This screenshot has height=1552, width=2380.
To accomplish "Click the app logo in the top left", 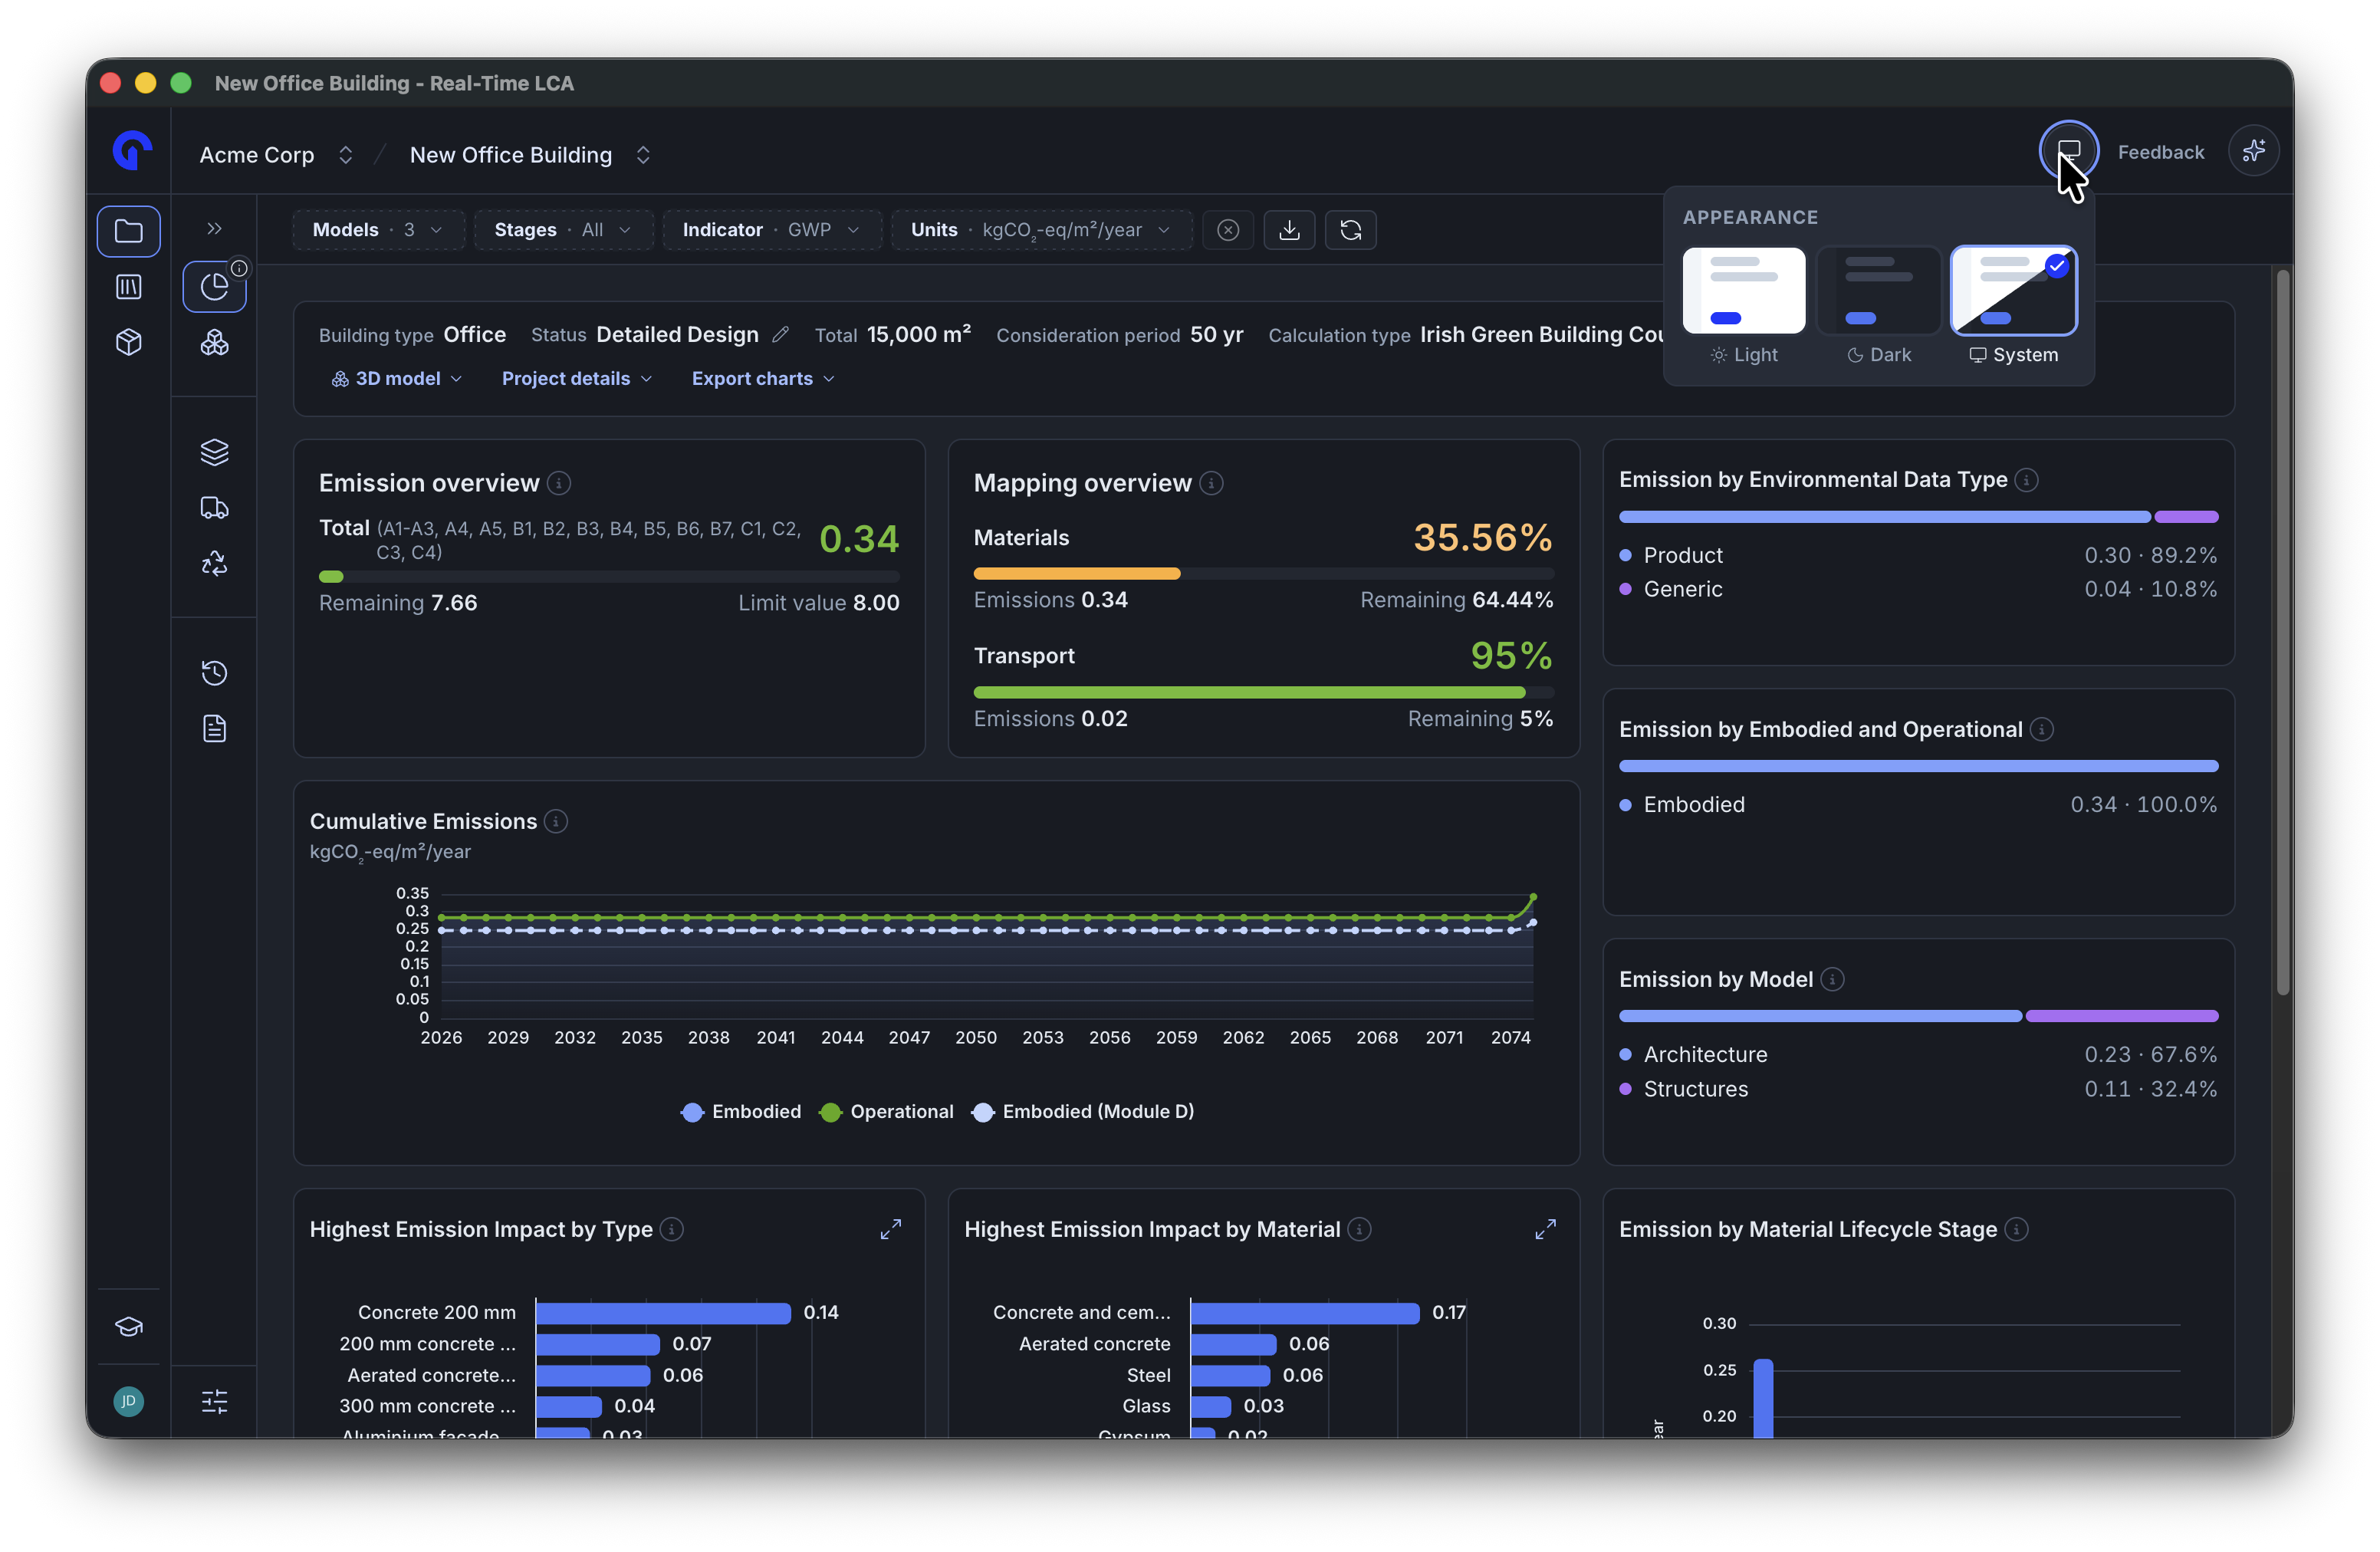I will [x=130, y=151].
